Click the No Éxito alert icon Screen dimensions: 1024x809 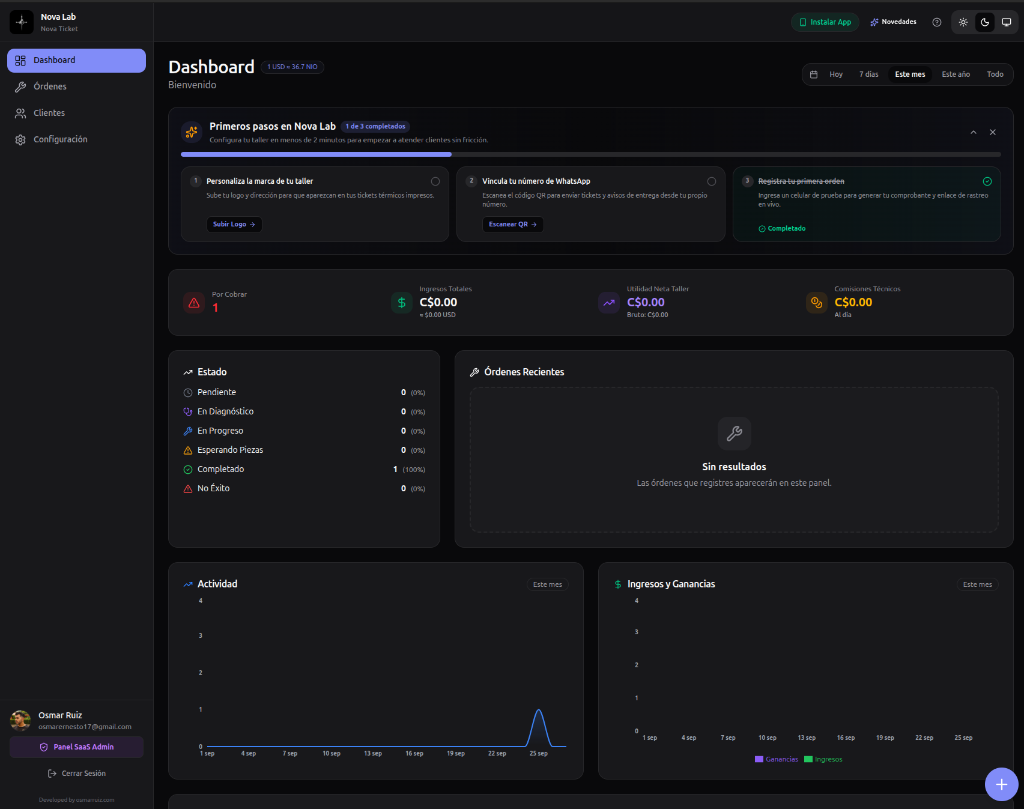[x=188, y=488]
